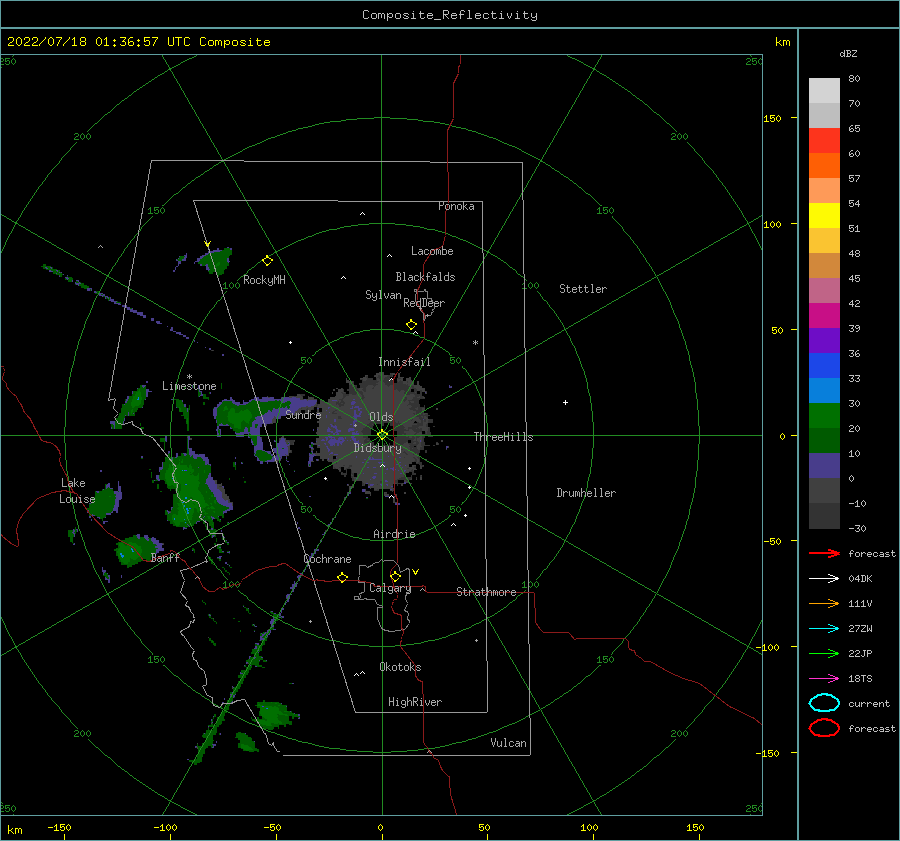
Task: Click the Banff label
Action: 165,558
